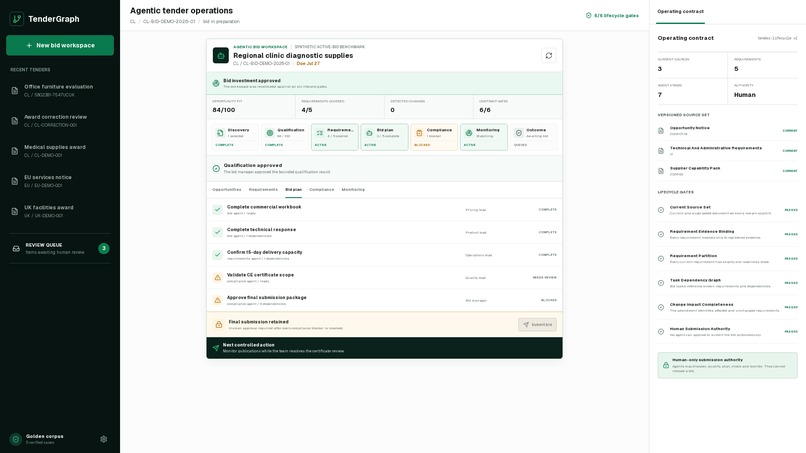This screenshot has width=806, height=453.
Task: Click the Qualification approved check icon
Action: [216, 168]
